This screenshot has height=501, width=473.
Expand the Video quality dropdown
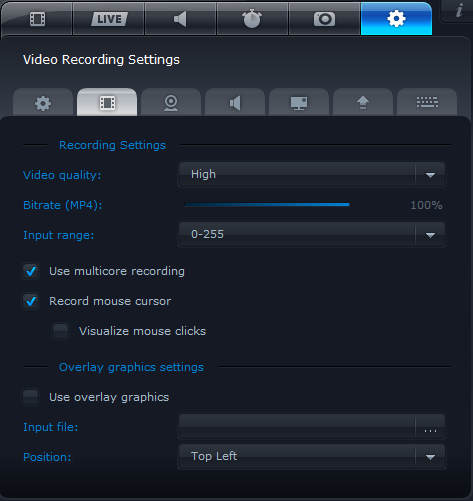click(312, 175)
